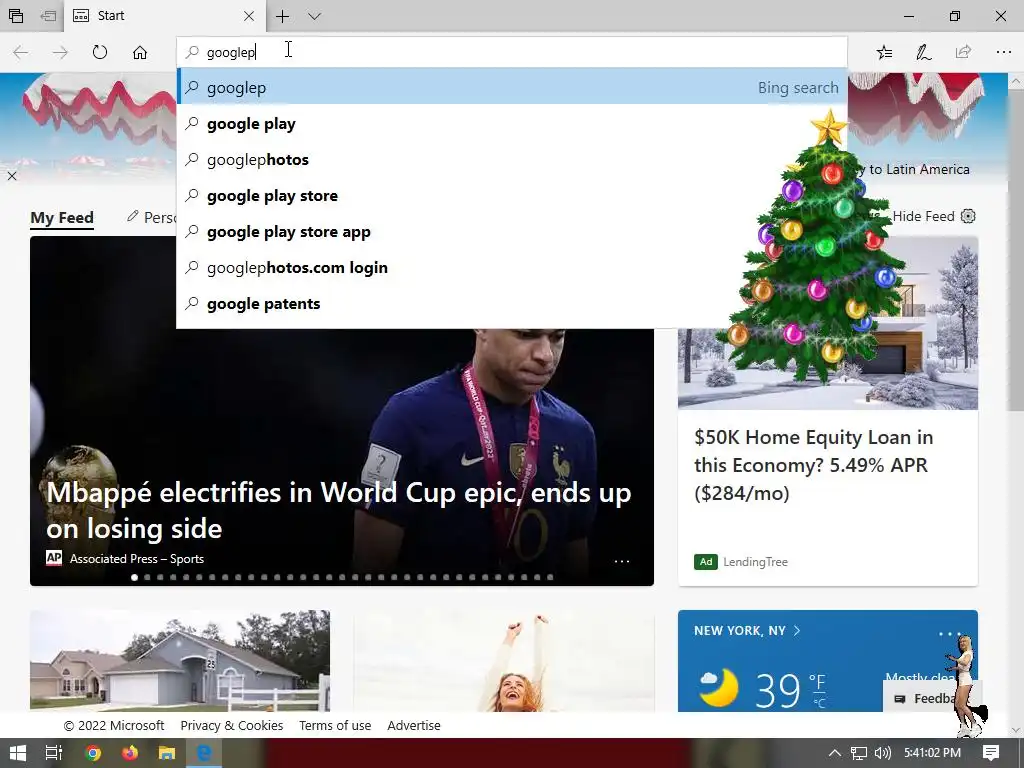The image size is (1024, 768).
Task: Open the Mbappé story options ellipsis
Action: [622, 561]
